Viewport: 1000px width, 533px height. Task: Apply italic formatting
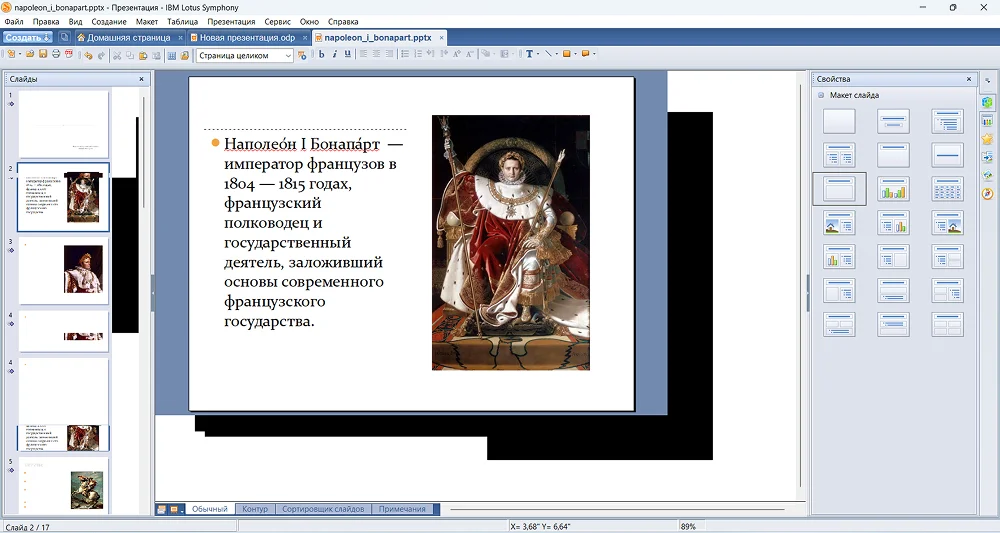coord(334,55)
